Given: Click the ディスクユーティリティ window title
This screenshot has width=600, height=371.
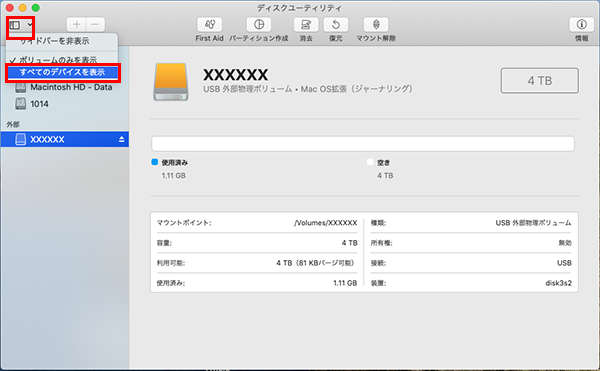Looking at the screenshot, I should coord(299,8).
